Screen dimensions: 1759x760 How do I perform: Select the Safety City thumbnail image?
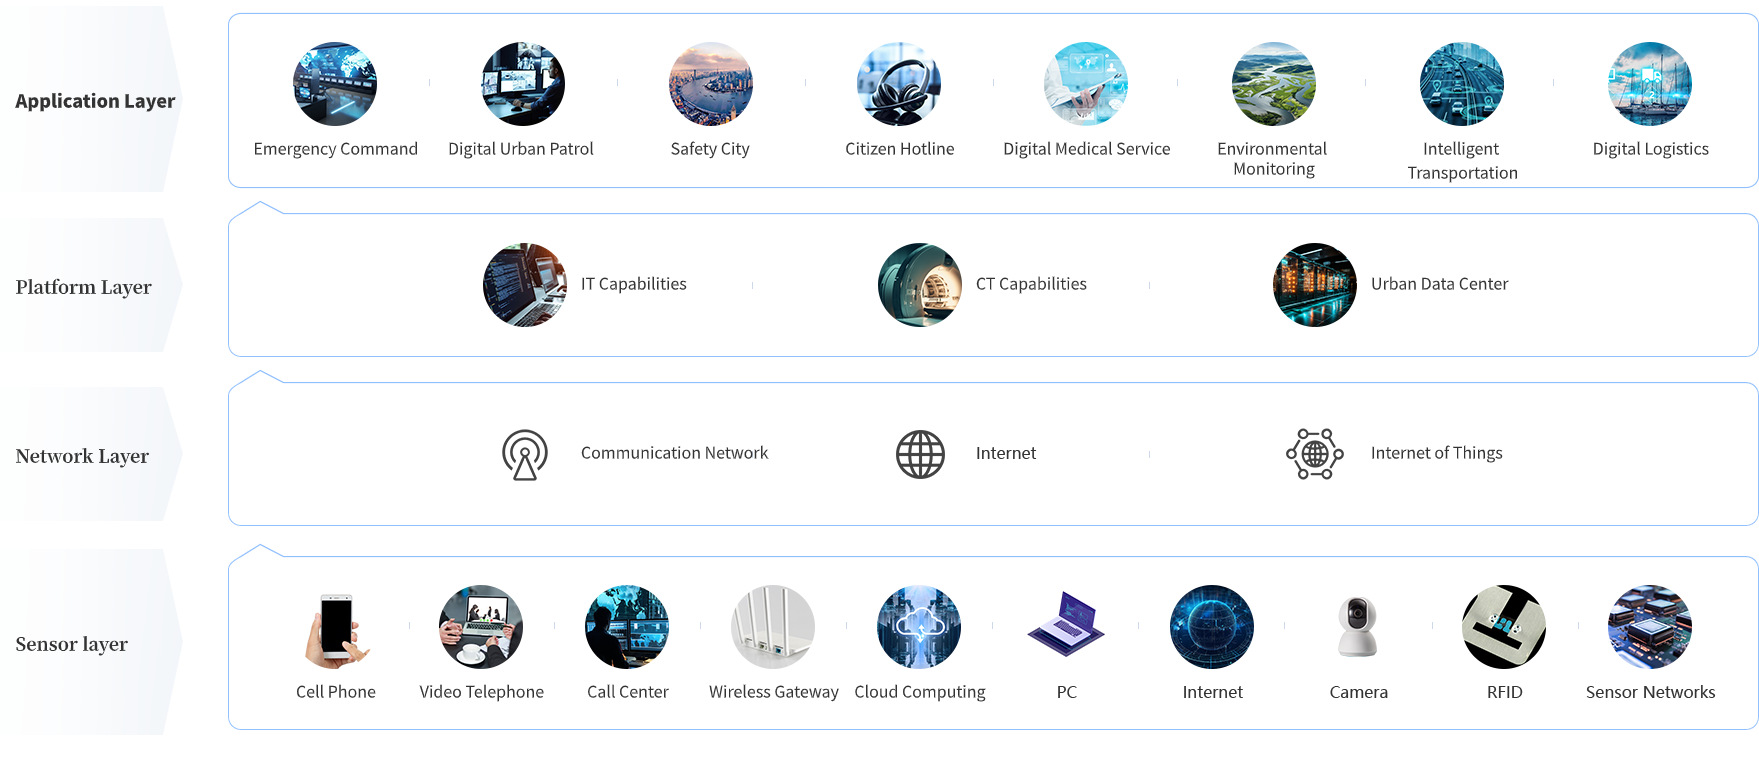point(711,84)
